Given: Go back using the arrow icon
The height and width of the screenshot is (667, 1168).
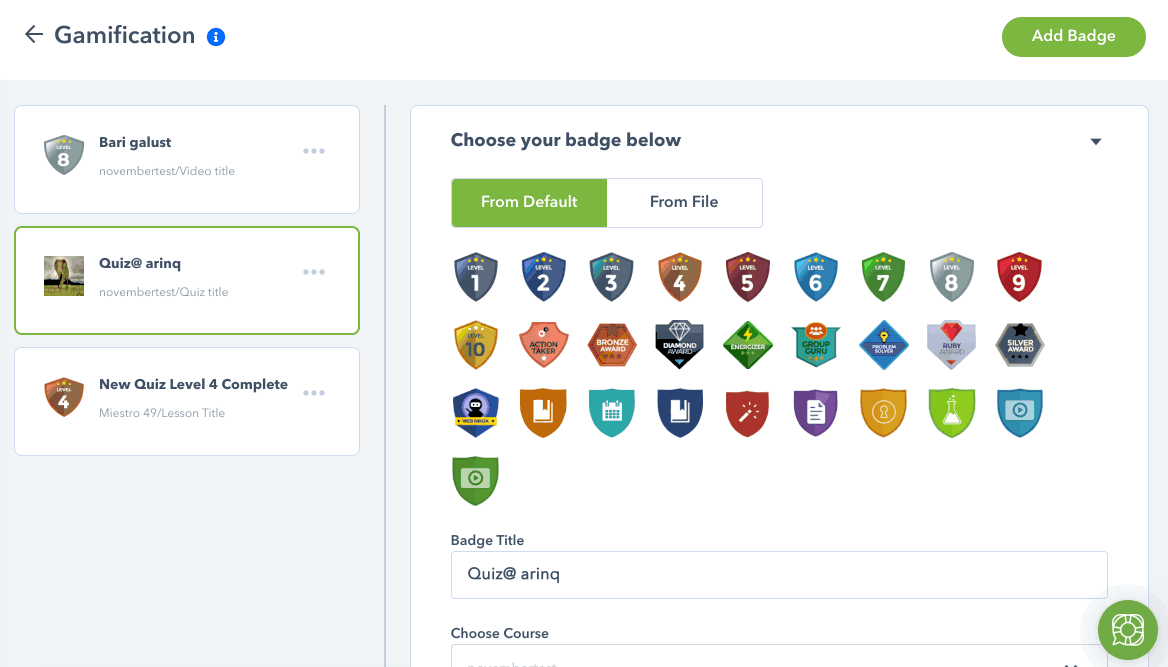Looking at the screenshot, I should pyautogui.click(x=34, y=34).
